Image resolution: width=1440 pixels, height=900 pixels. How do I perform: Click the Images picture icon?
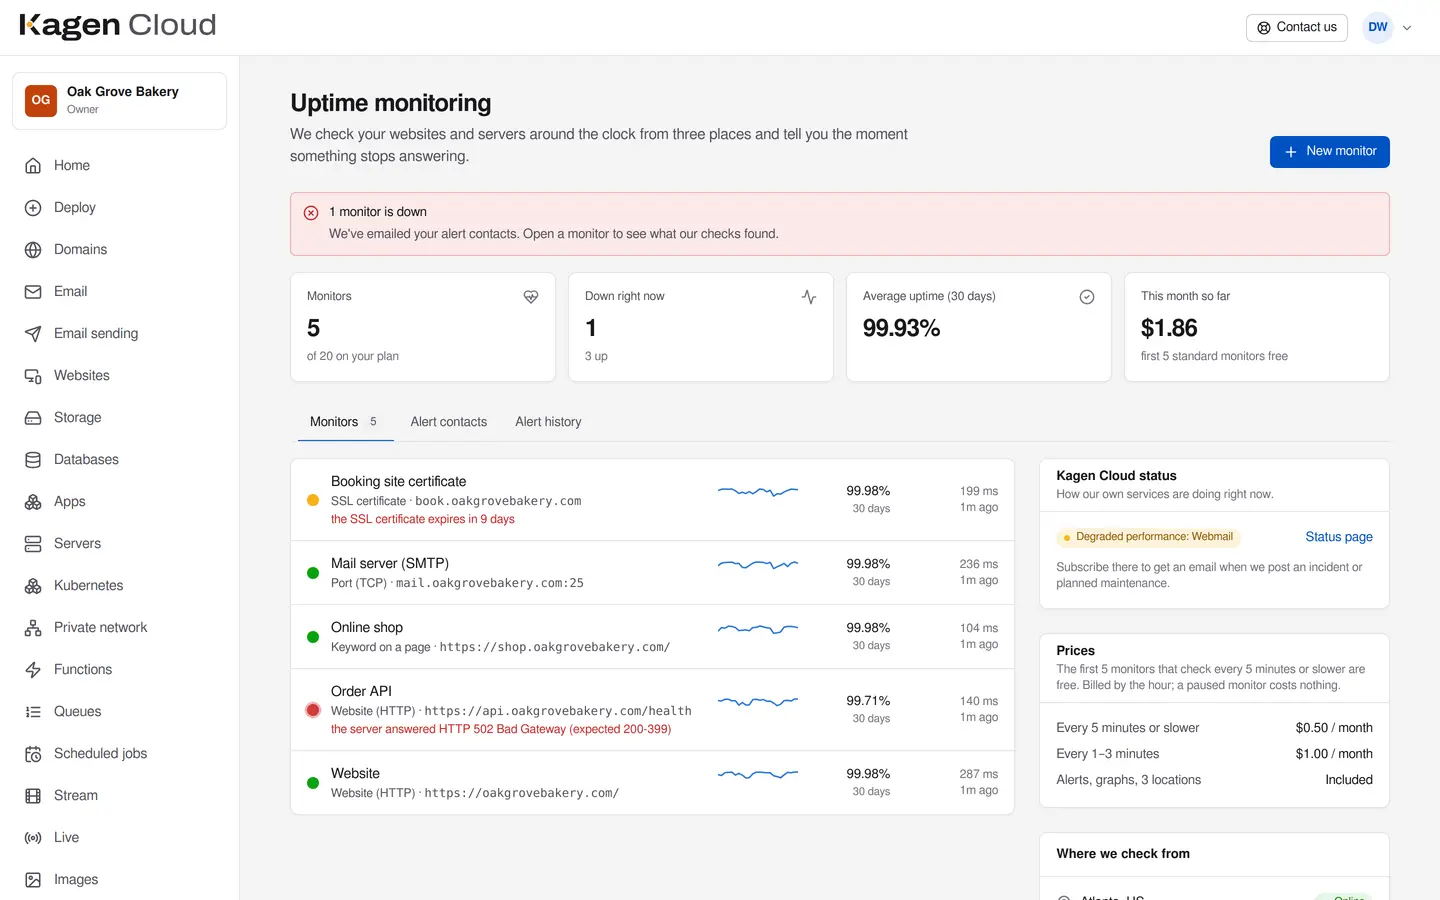33,880
